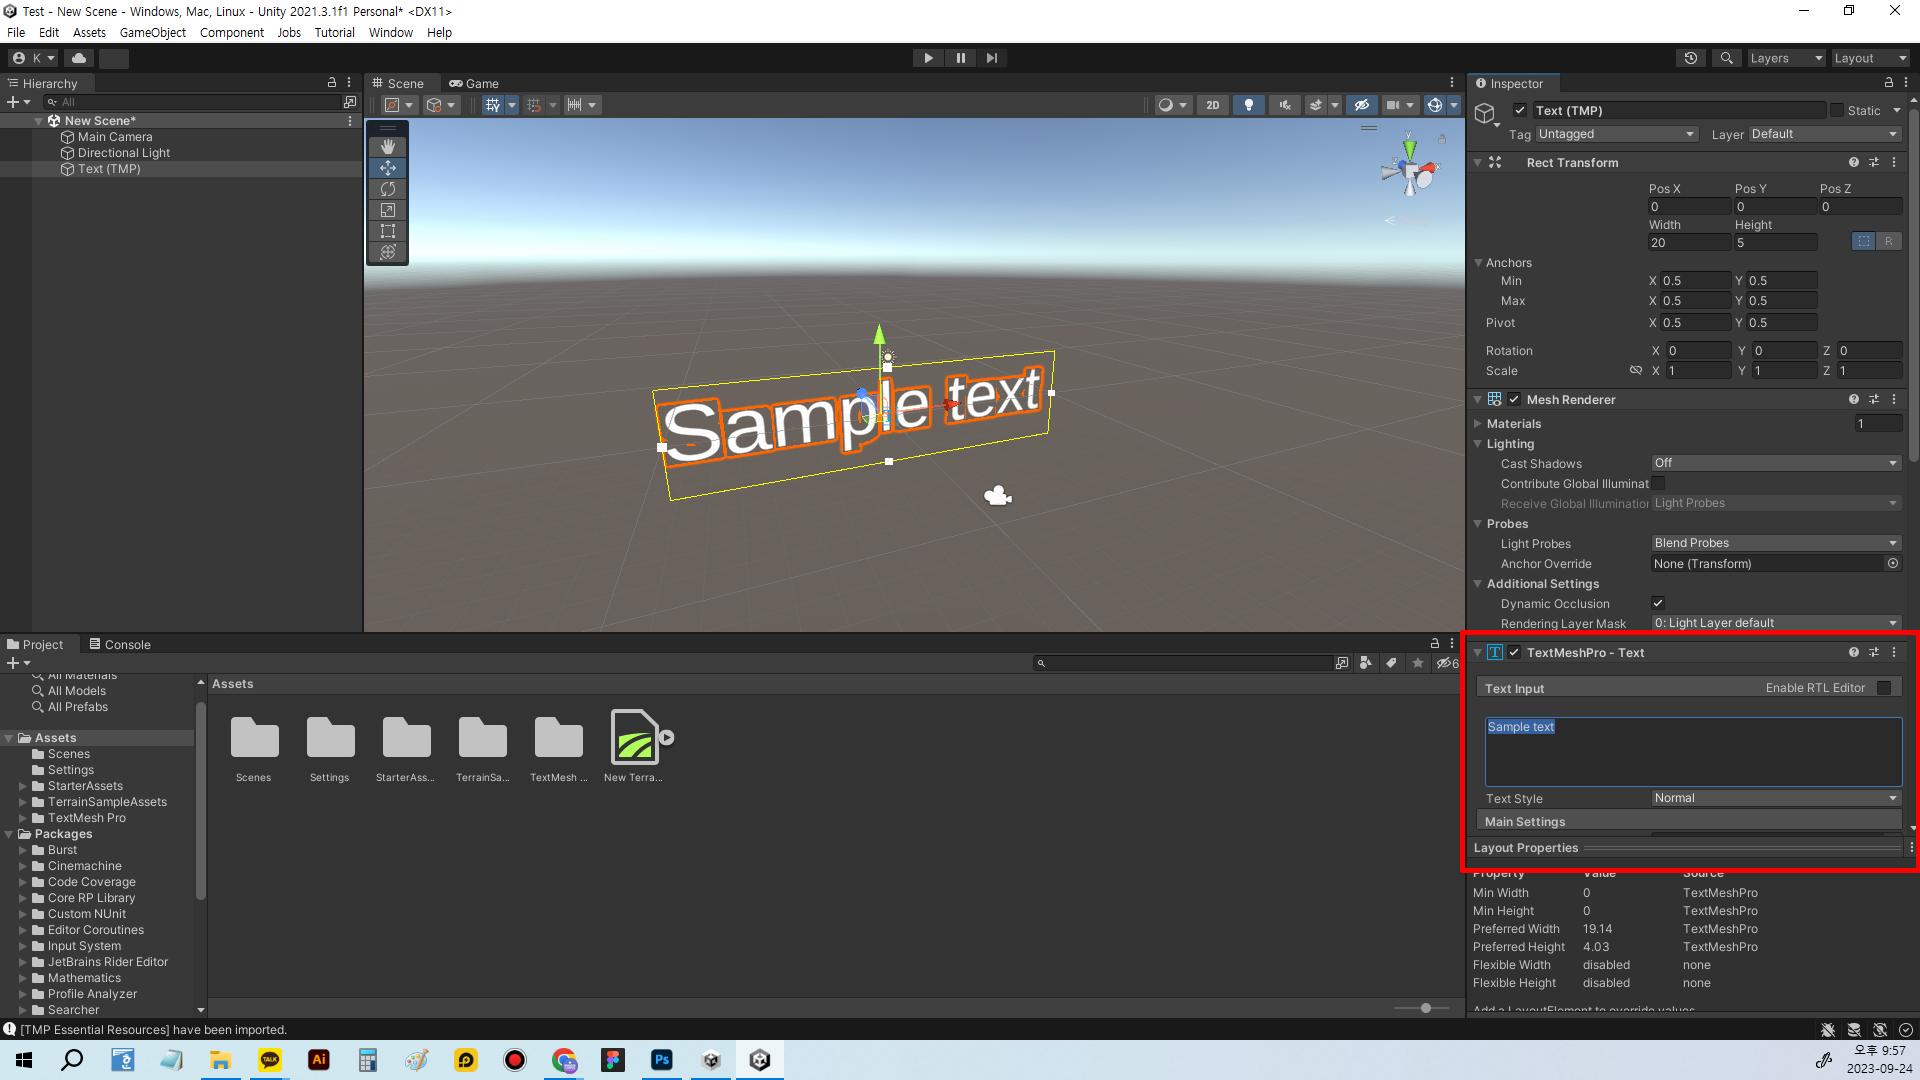The height and width of the screenshot is (1080, 1920).
Task: Click the global search magnifier icon
Action: [1727, 58]
